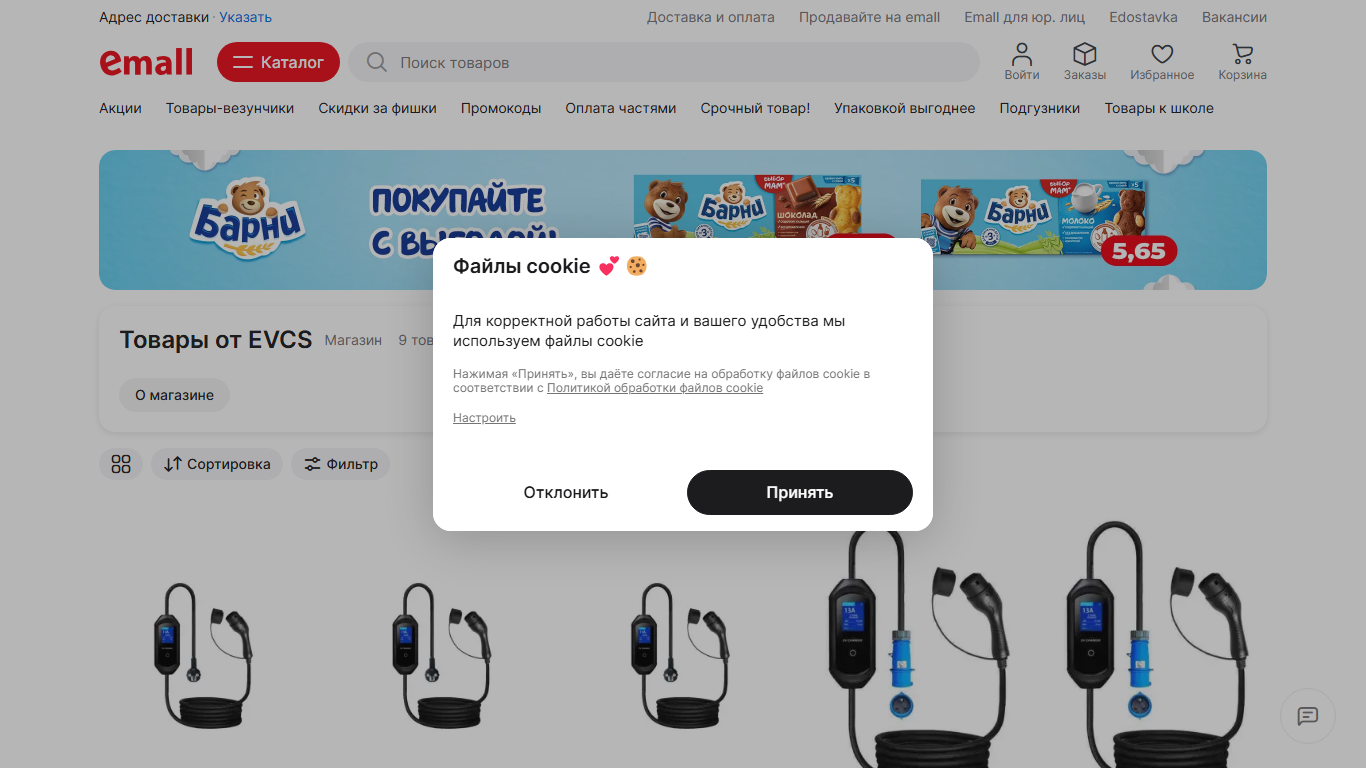Screen dimensions: 1366x768
Task: Open the О магазине button
Action: 174,395
